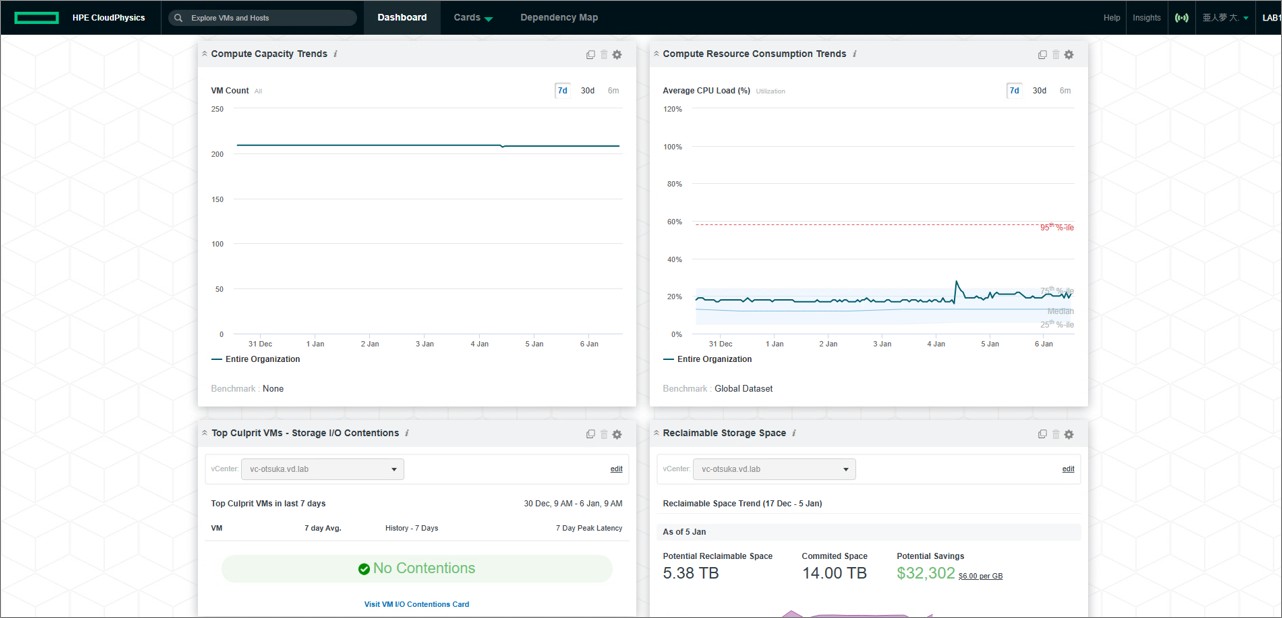1282x618 pixels.
Task: Select 7d range for Average CPU Load
Action: point(1014,91)
